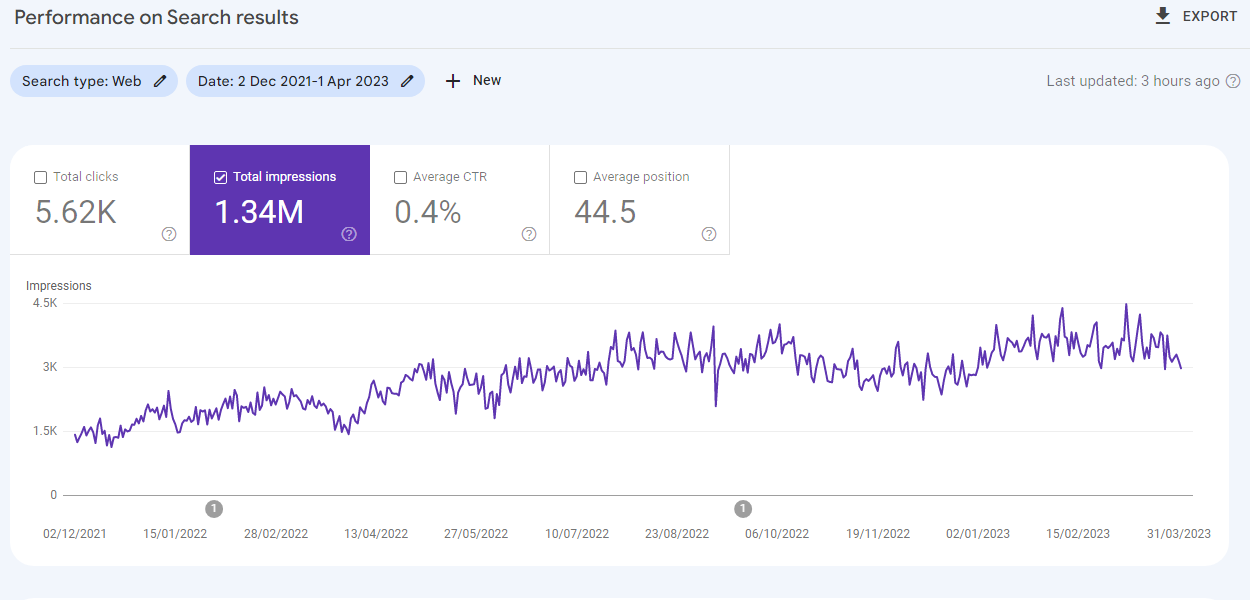
Task: Click annotation marker near 15/01/2022
Action: (214, 509)
